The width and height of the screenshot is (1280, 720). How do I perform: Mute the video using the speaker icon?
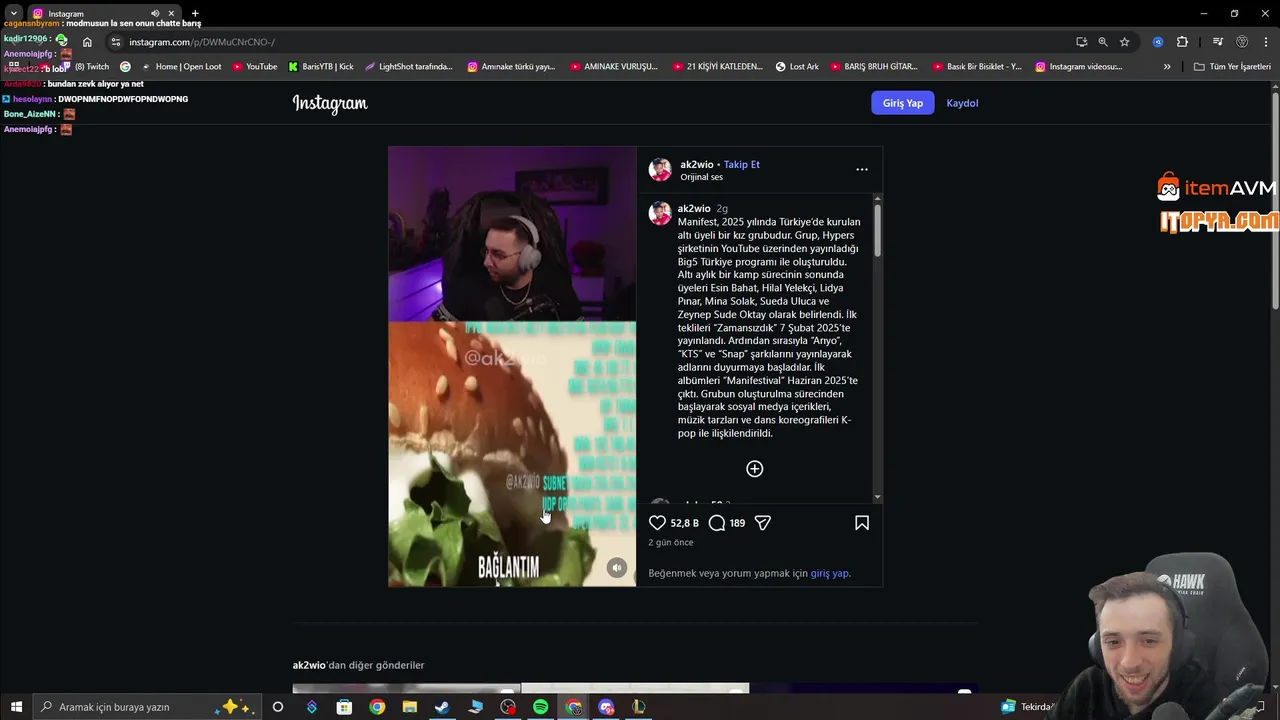617,568
